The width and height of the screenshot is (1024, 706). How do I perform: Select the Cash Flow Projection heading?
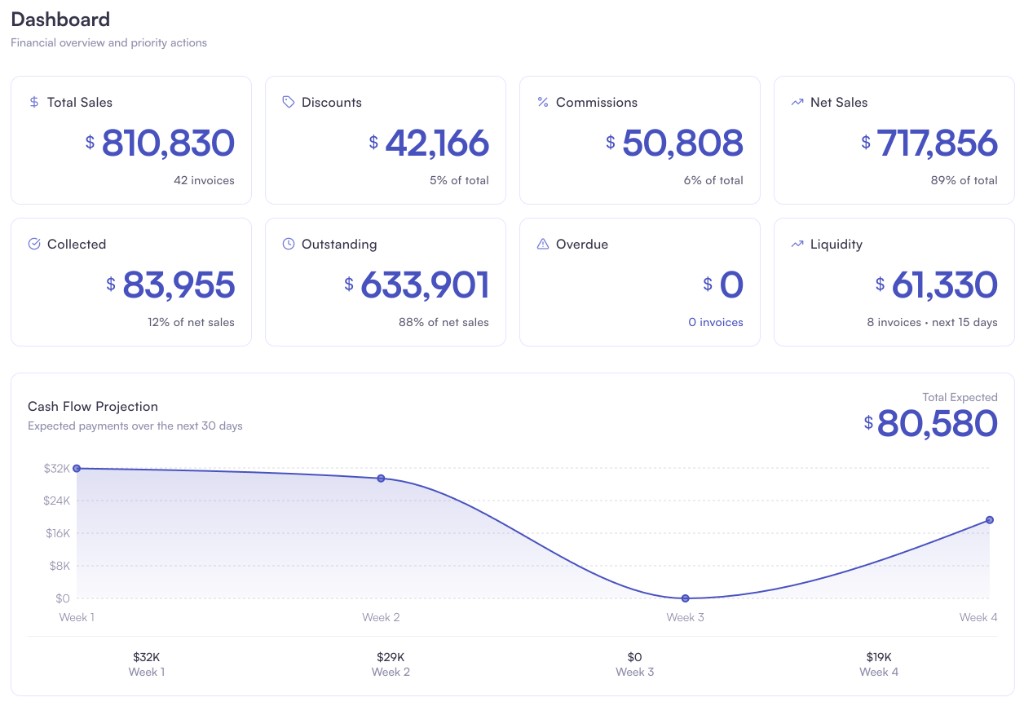click(93, 406)
